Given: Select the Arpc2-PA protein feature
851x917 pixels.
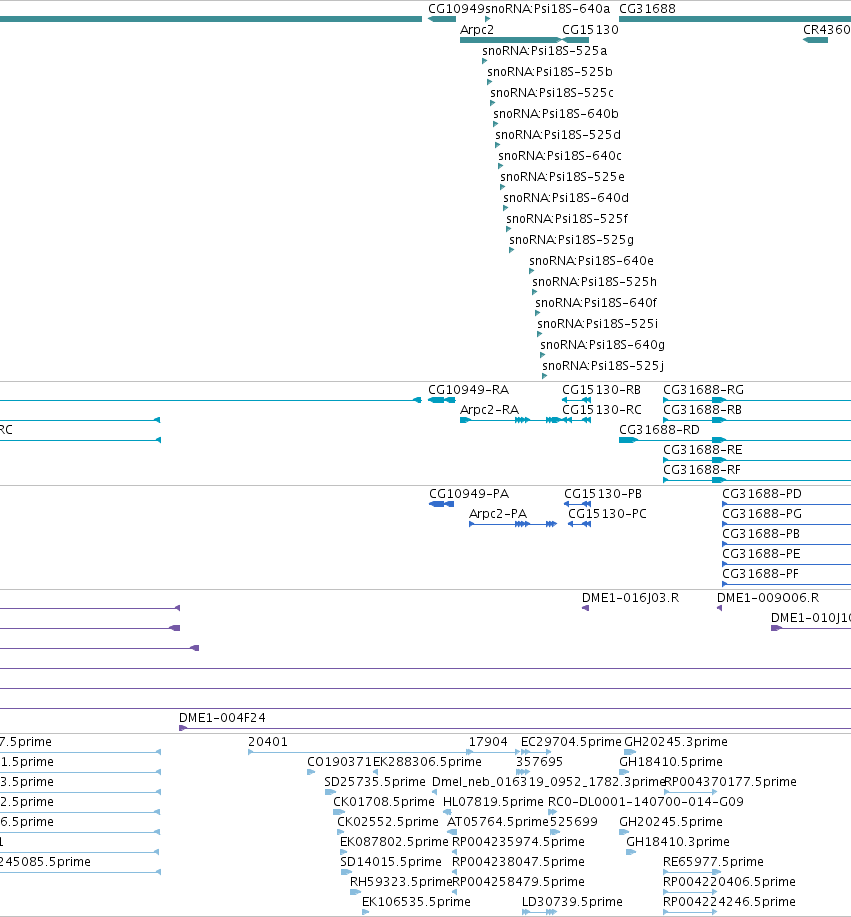Looking at the screenshot, I should point(513,524).
